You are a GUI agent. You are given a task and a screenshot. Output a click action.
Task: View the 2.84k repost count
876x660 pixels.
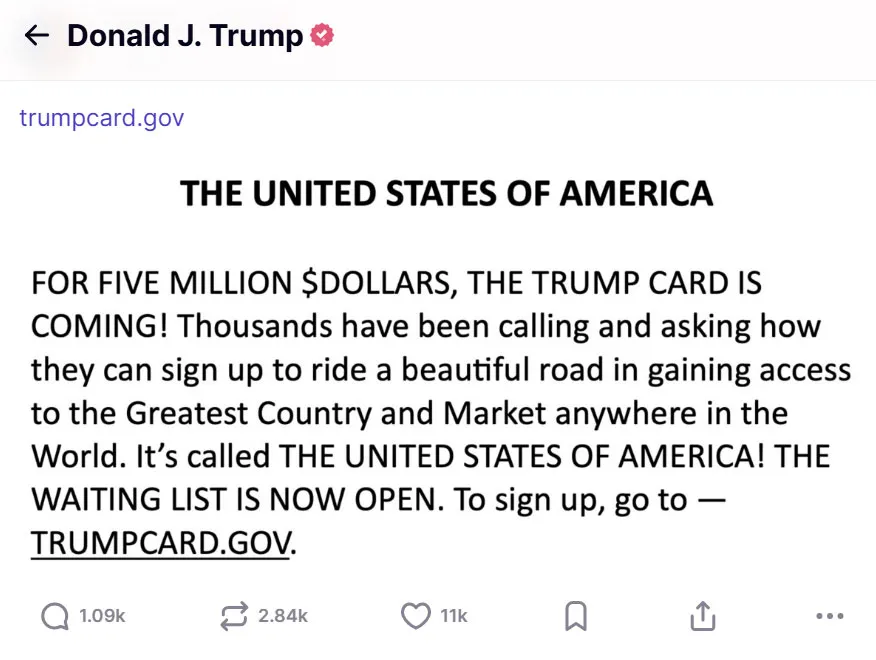283,616
